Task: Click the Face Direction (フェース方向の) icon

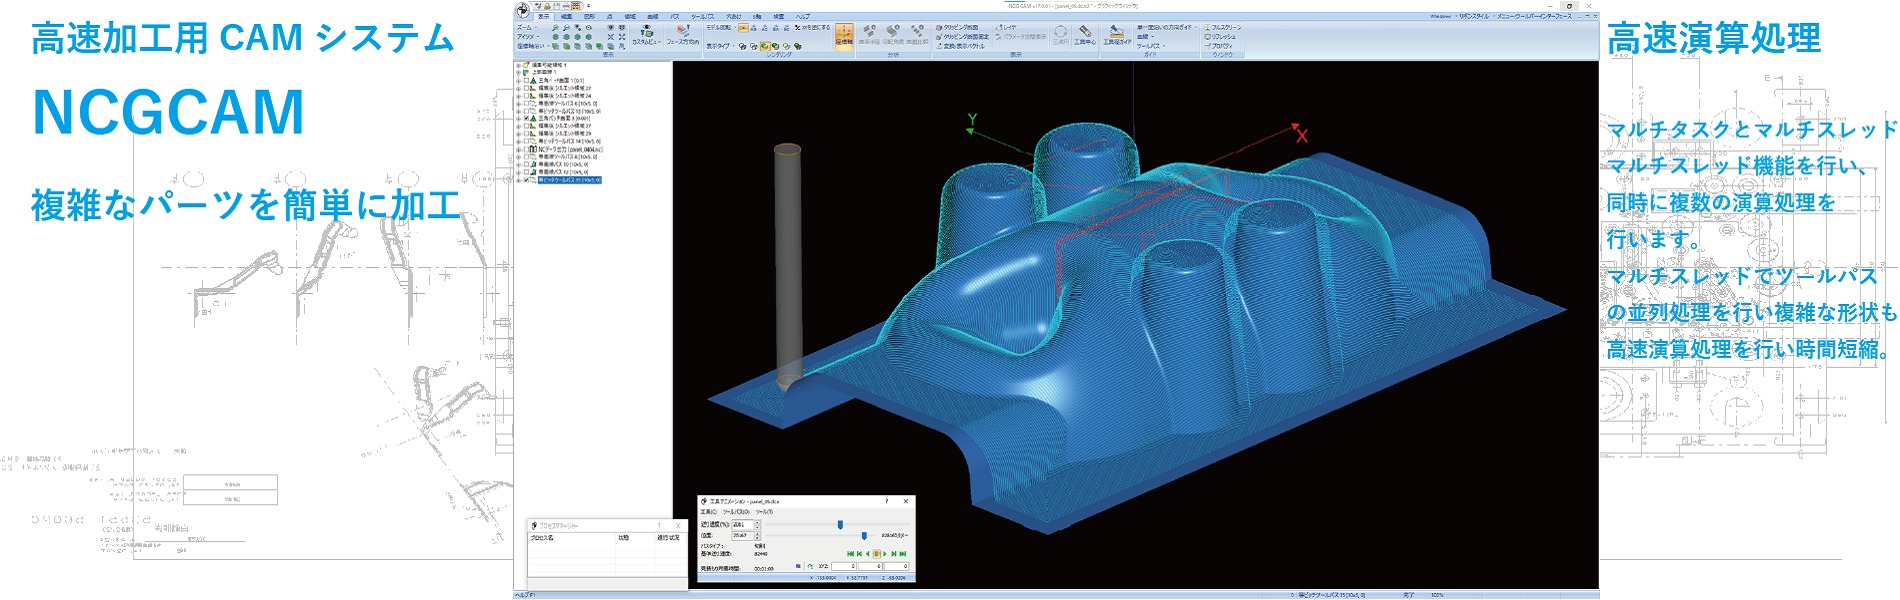Action: (683, 36)
